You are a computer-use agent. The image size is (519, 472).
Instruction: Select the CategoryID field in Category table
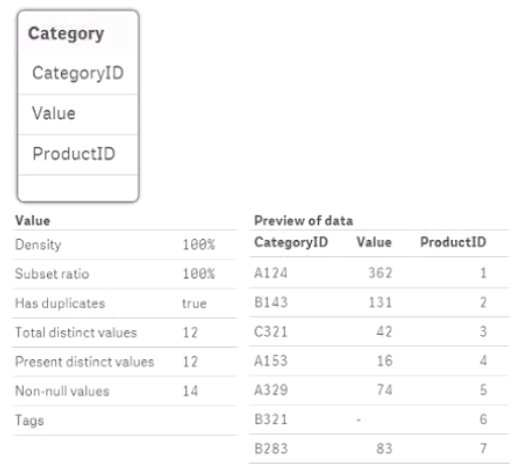click(x=78, y=73)
